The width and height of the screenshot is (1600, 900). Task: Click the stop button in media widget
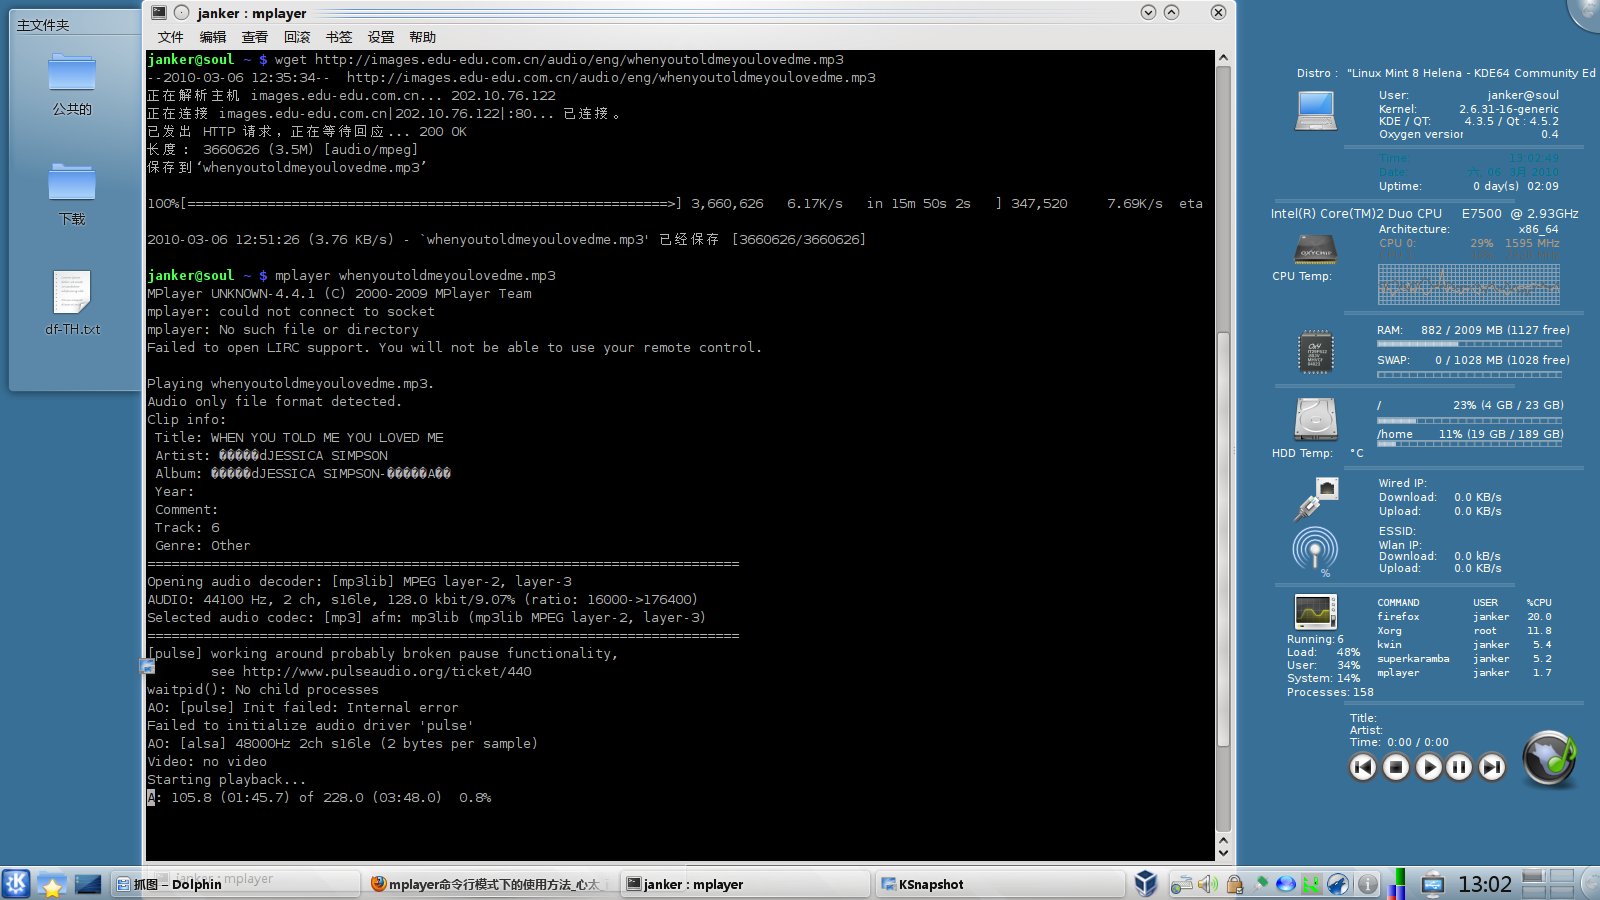click(1396, 767)
